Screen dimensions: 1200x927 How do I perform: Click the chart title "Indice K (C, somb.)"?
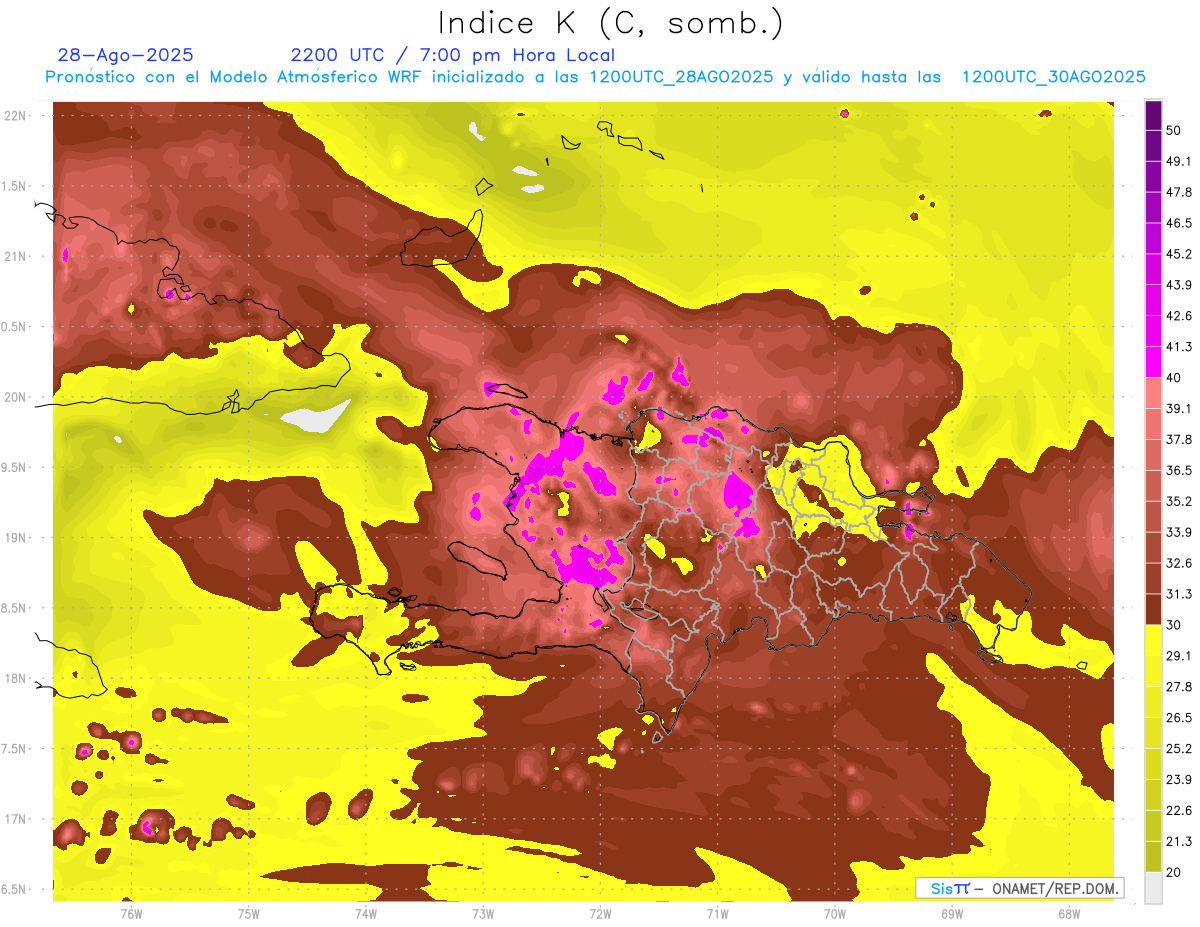(611, 23)
